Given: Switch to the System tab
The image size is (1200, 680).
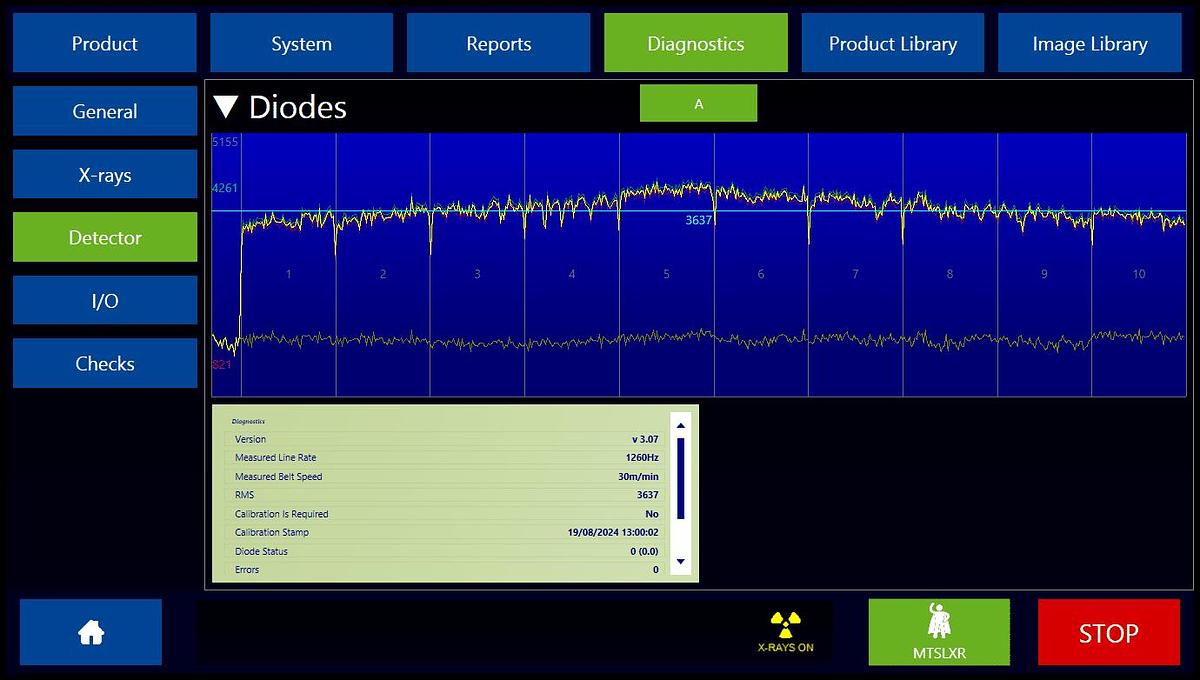Looking at the screenshot, I should [301, 44].
